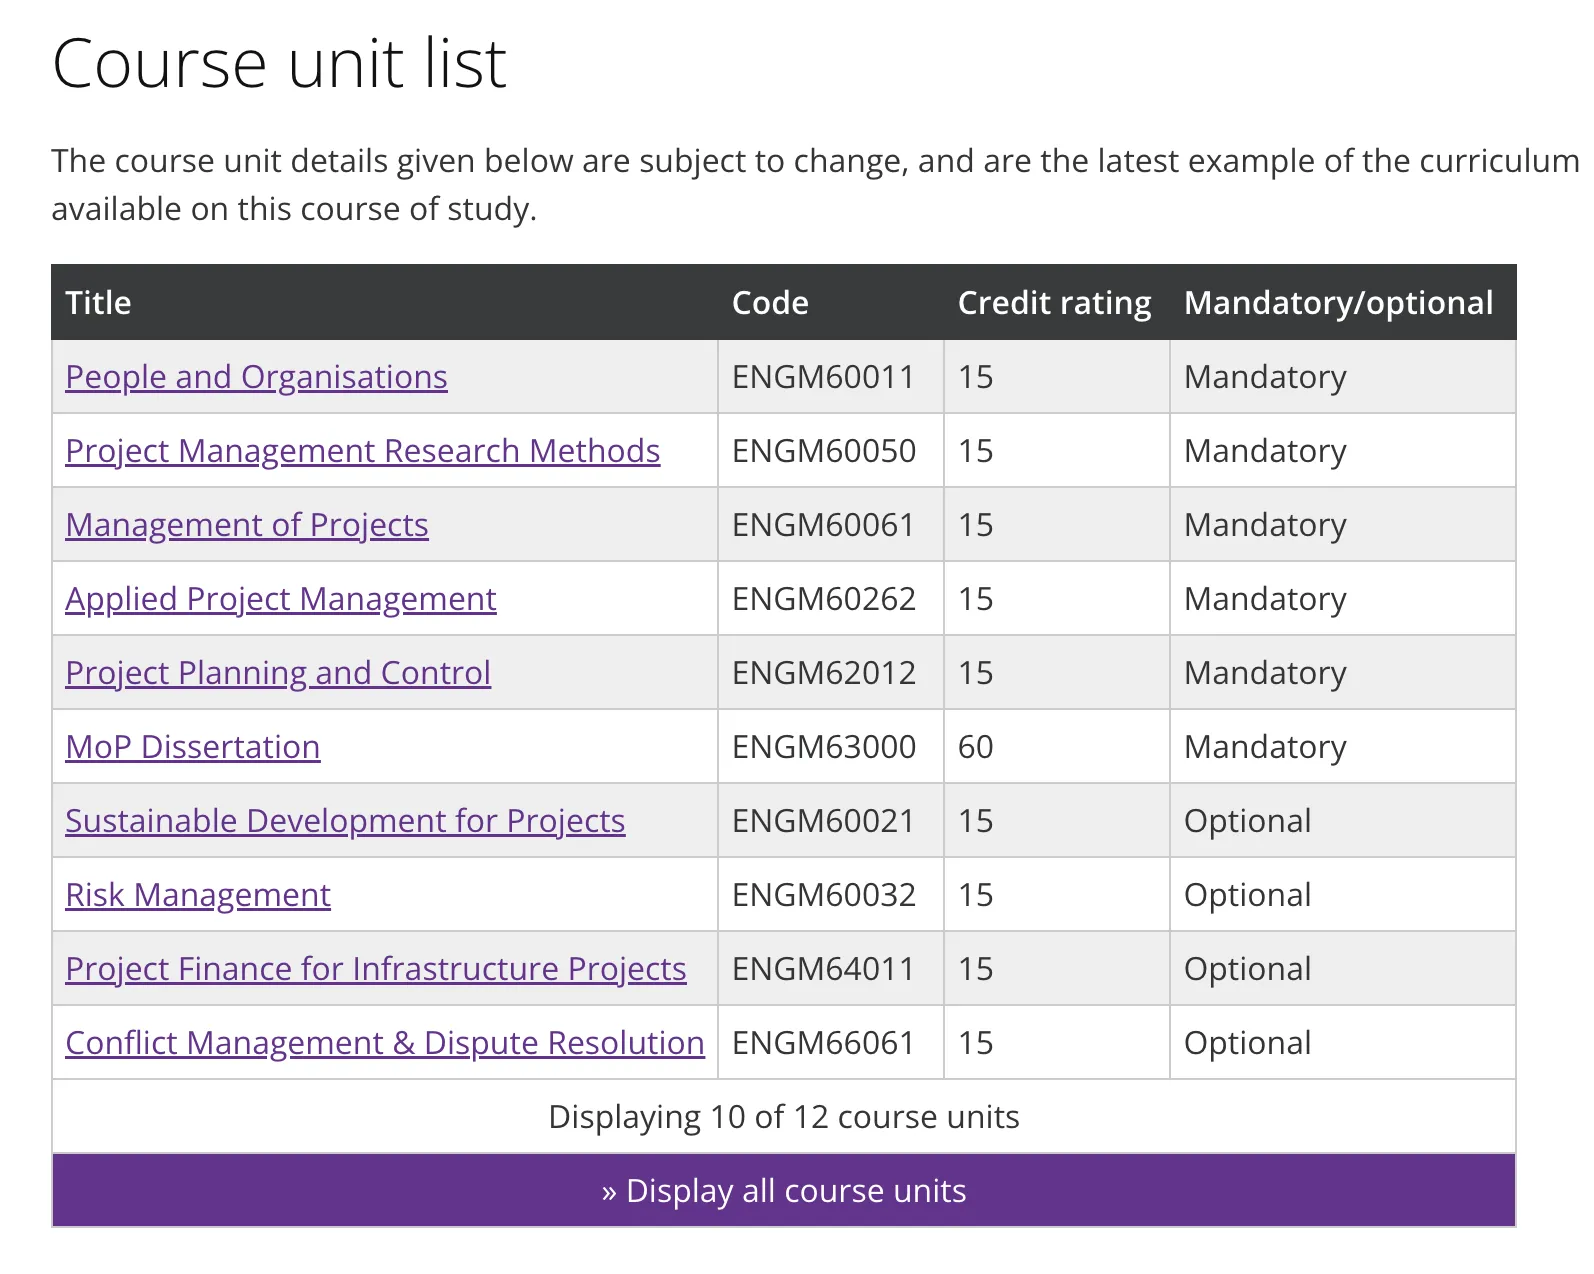Click the Displaying 10 of 12 text
The height and width of the screenshot is (1274, 1594).
783,1117
